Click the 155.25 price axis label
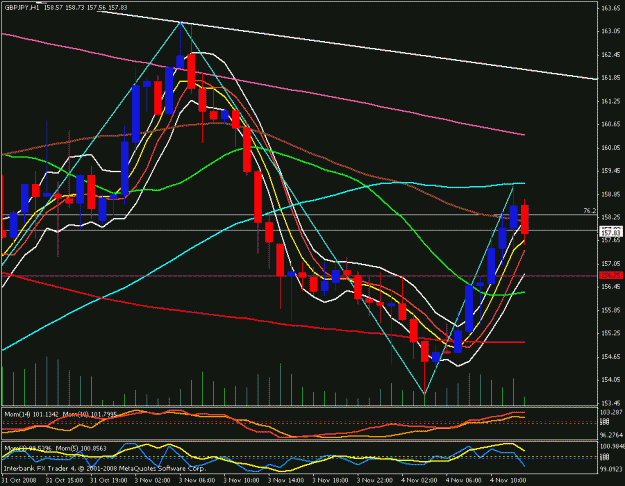This screenshot has width=625, height=486. (x=610, y=333)
